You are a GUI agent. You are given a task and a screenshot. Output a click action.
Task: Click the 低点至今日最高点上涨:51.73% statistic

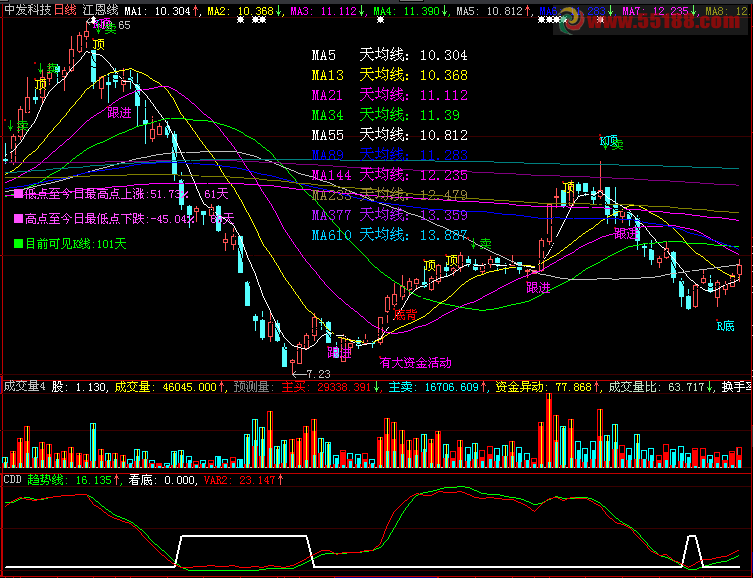click(101, 194)
